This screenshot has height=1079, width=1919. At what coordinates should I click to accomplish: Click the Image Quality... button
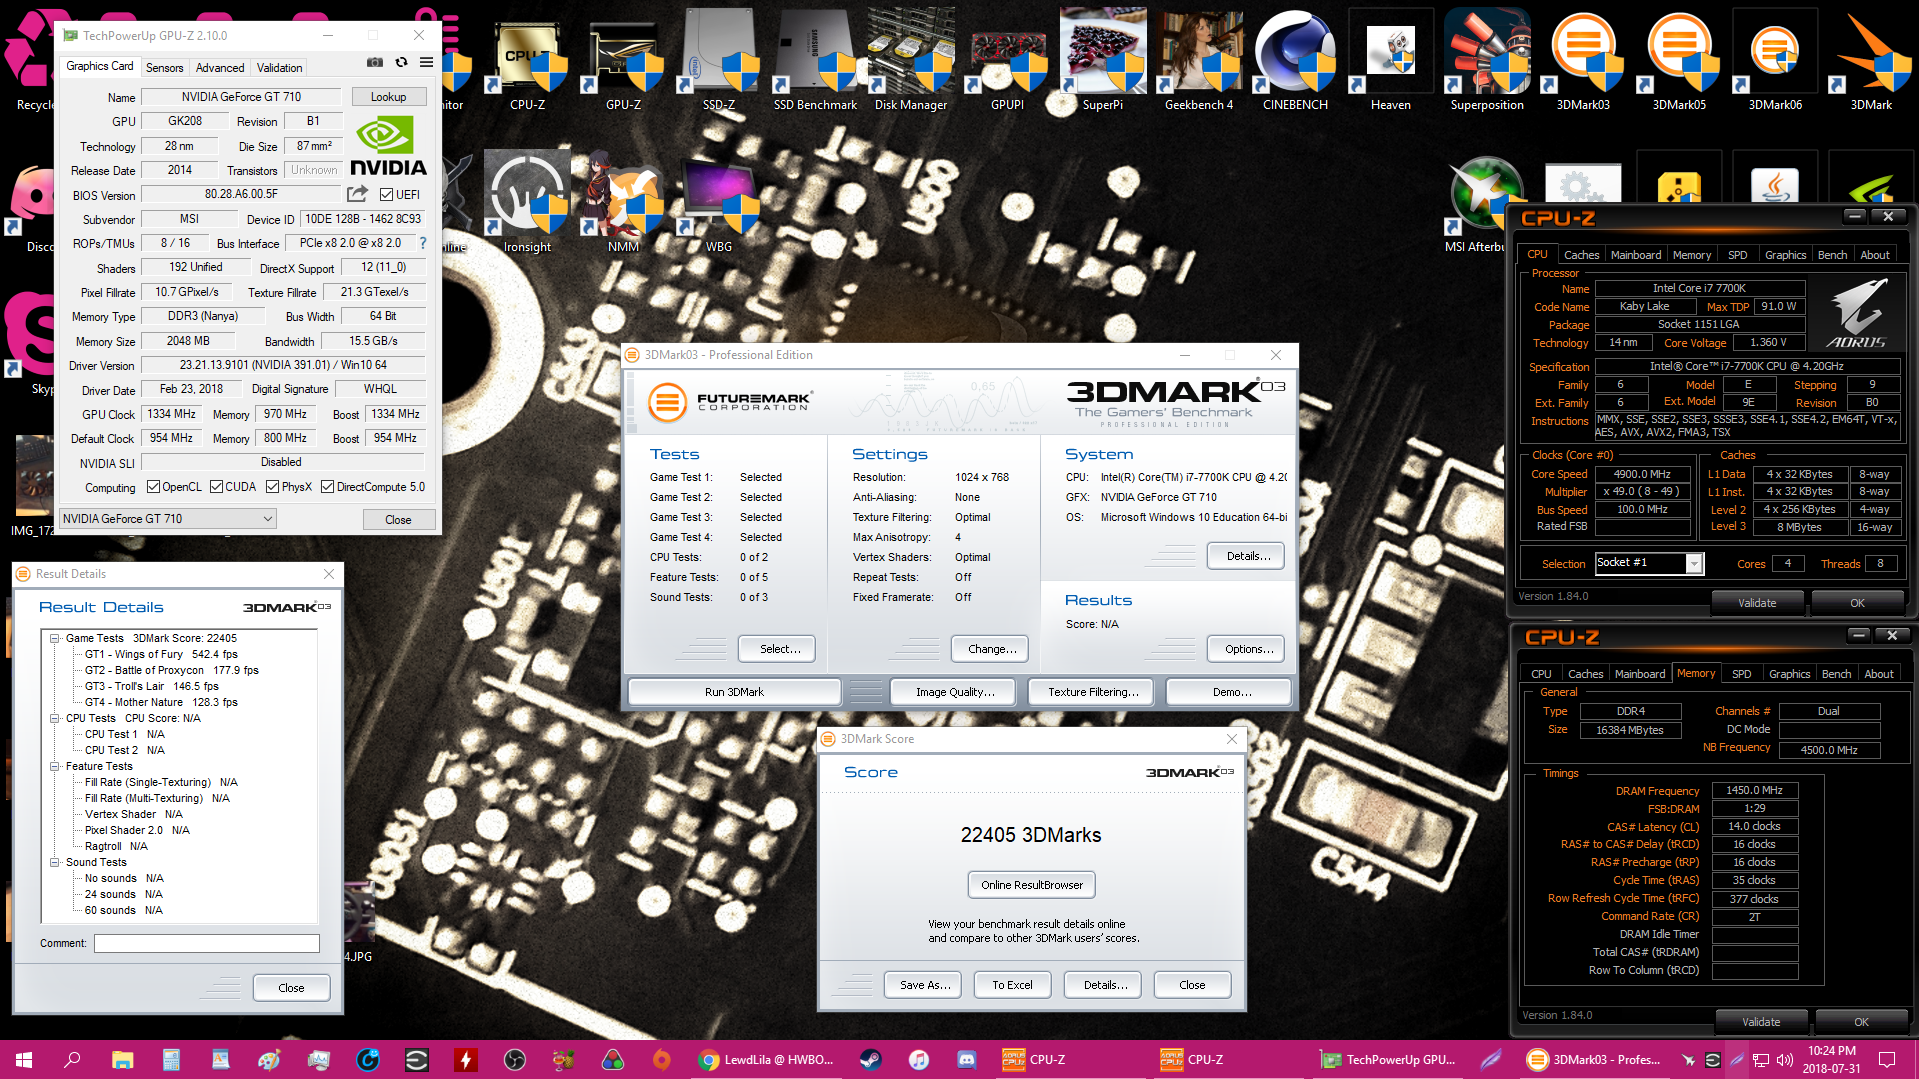tap(955, 692)
